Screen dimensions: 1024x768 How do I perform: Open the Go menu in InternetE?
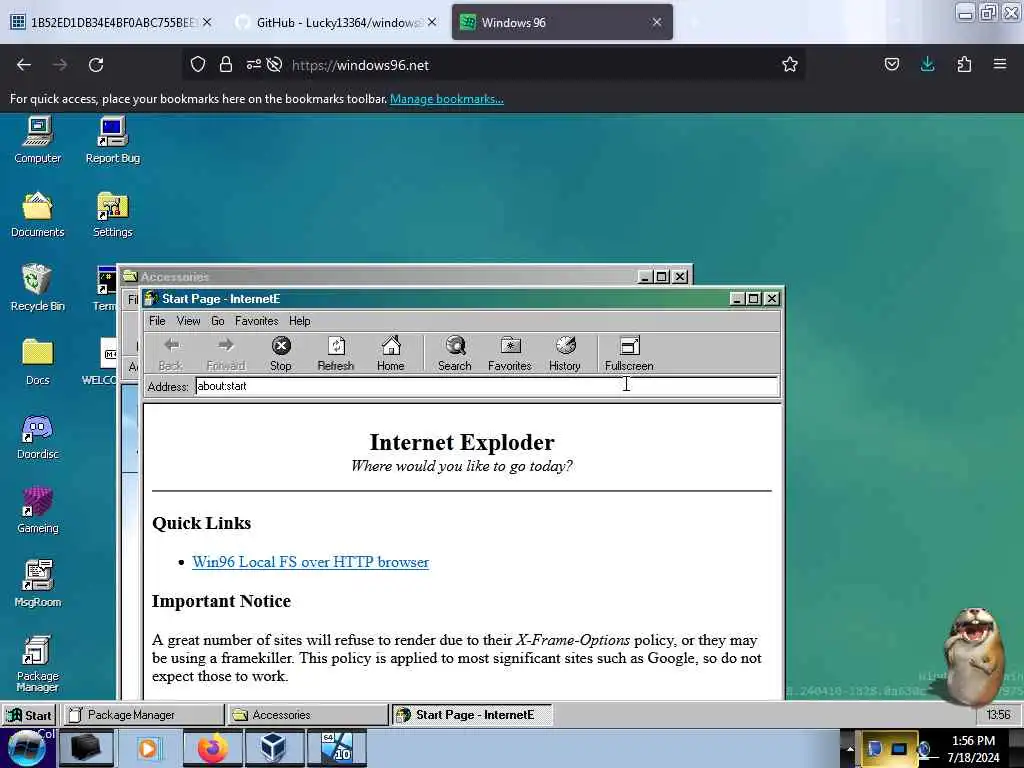217,321
